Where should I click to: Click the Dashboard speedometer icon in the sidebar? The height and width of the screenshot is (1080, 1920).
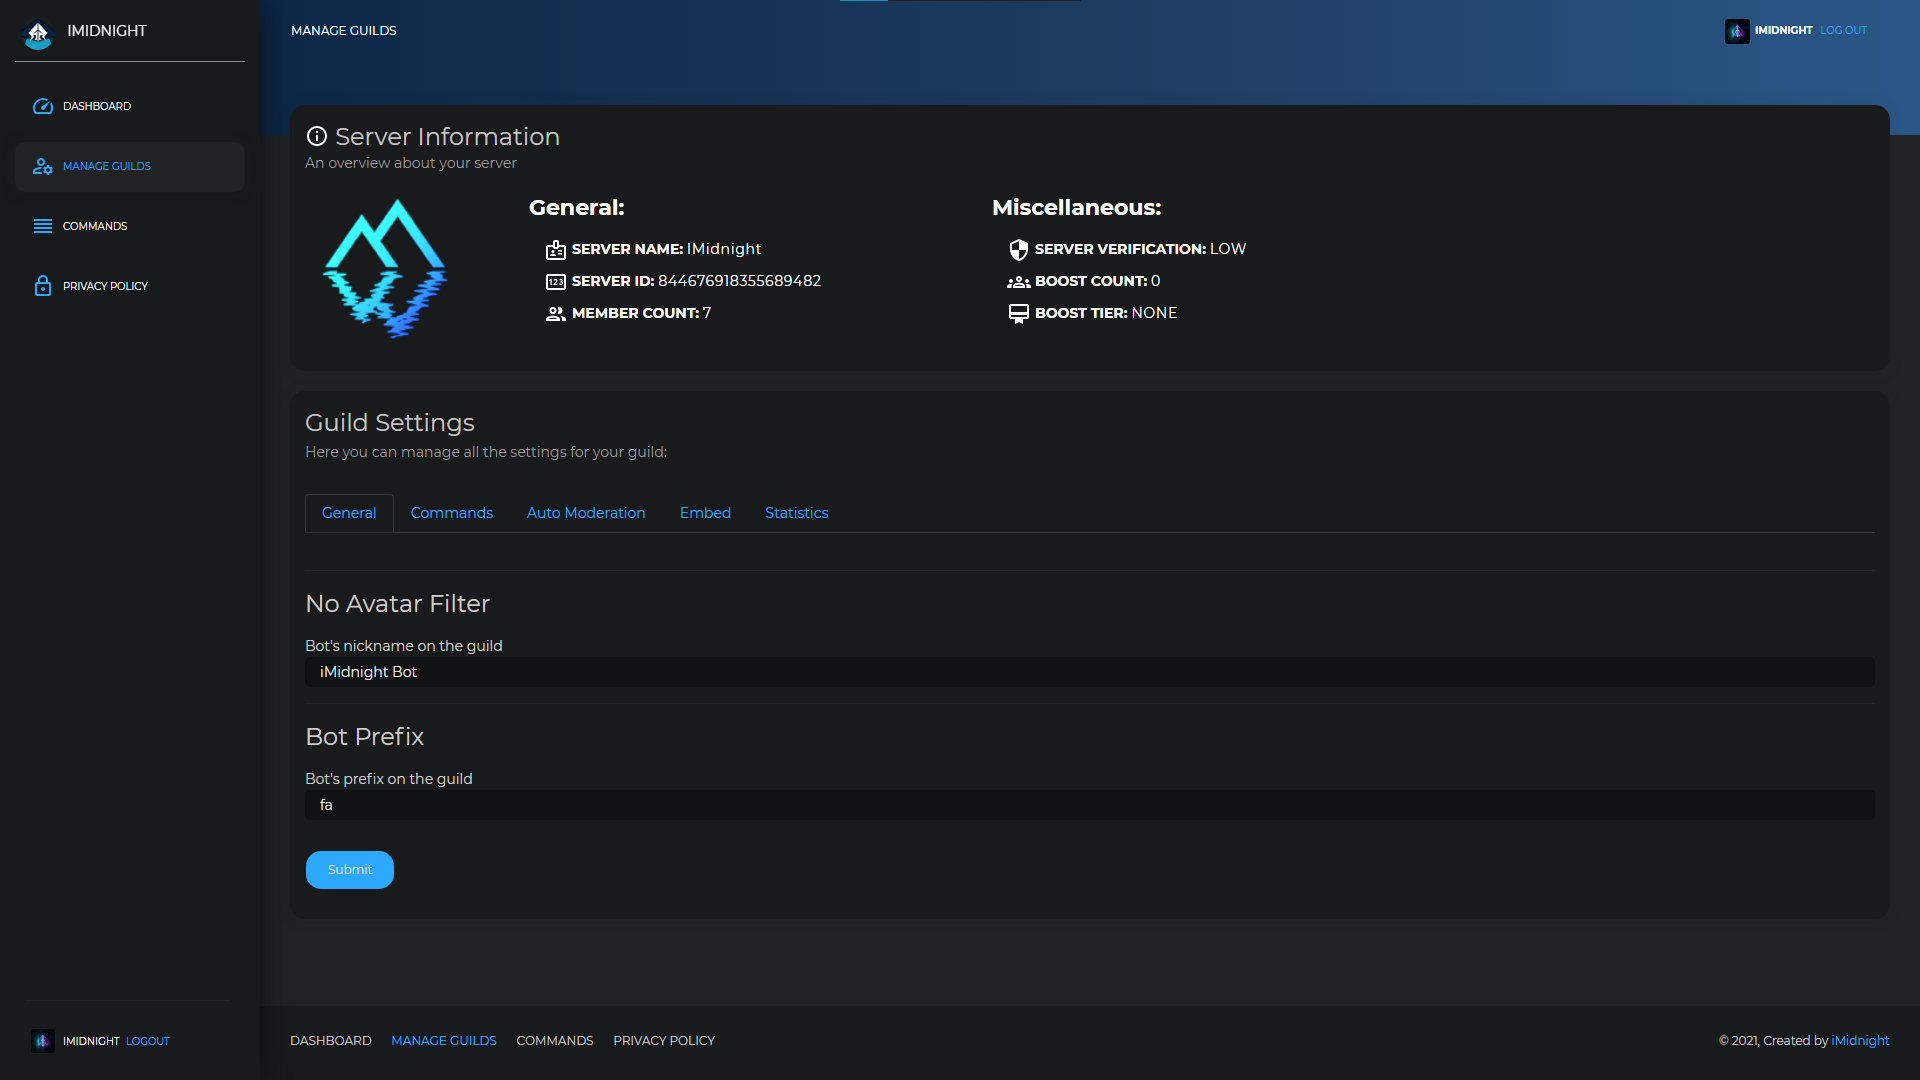pos(43,106)
